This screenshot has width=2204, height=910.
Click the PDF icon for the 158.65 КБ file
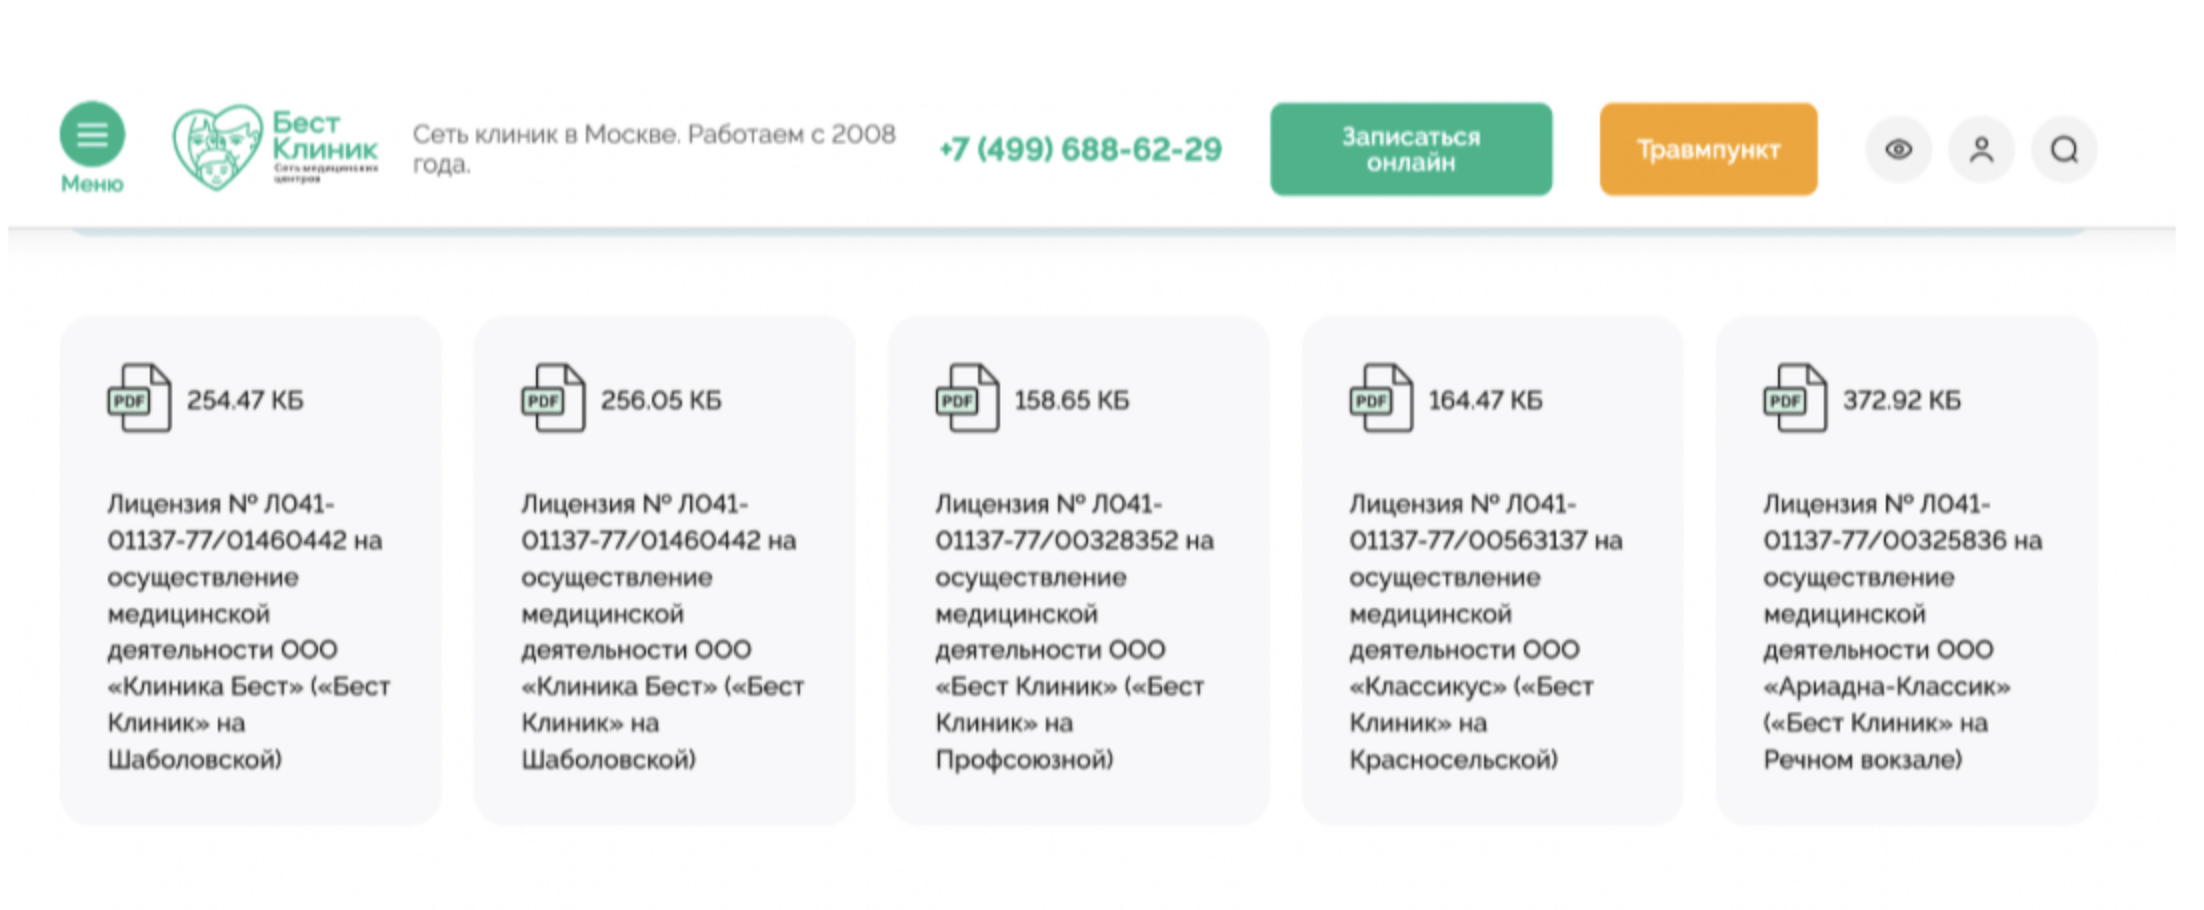pyautogui.click(x=967, y=398)
